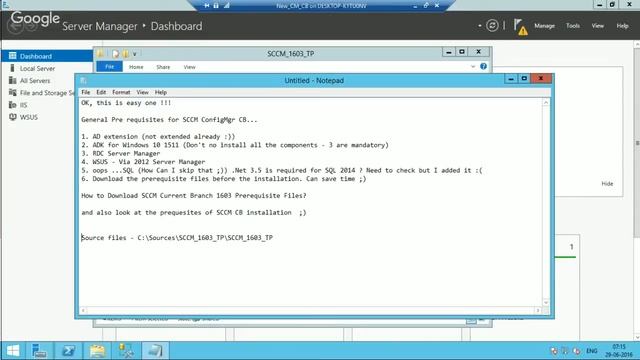Open Manage menu in Server Manager
The height and width of the screenshot is (360, 640).
point(544,26)
